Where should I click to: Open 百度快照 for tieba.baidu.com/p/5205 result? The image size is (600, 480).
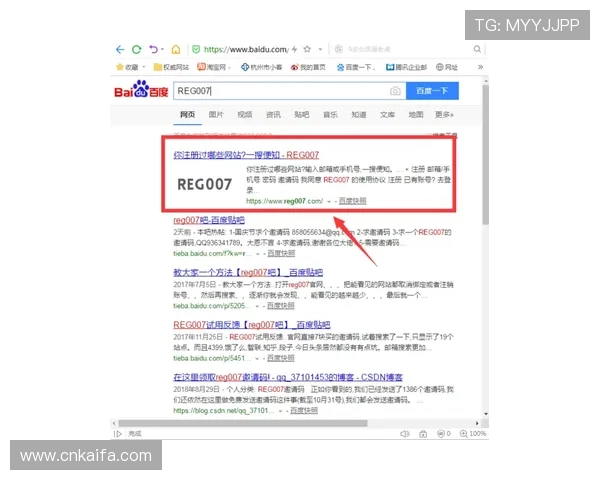[x=280, y=306]
